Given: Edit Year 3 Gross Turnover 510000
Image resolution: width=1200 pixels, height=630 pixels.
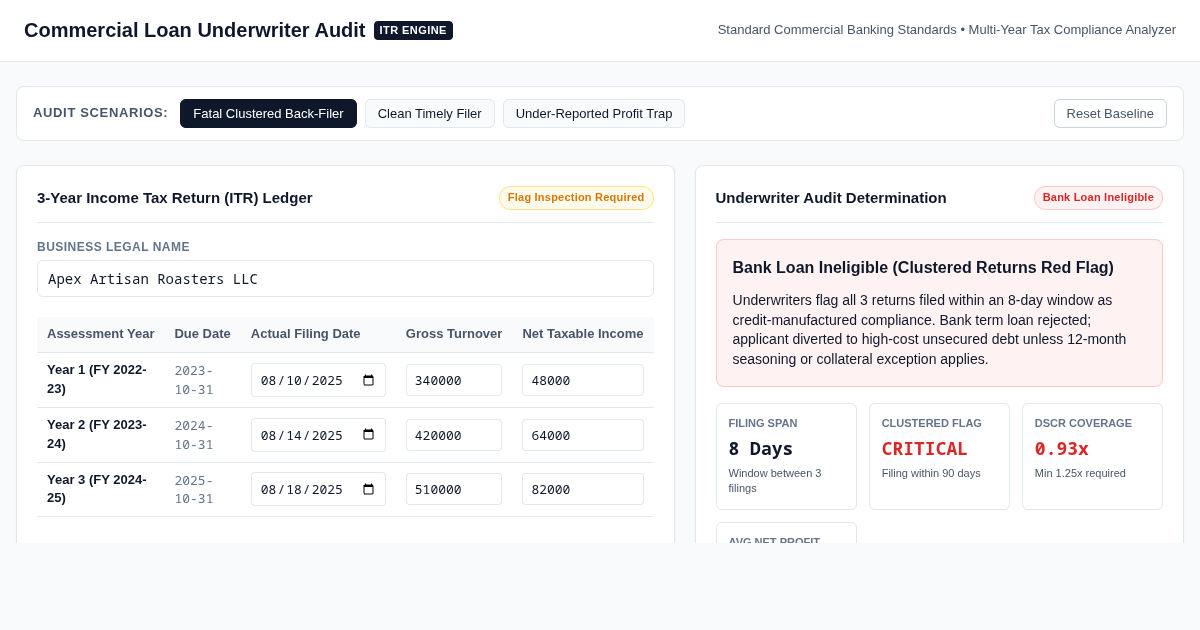Looking at the screenshot, I should click(454, 489).
